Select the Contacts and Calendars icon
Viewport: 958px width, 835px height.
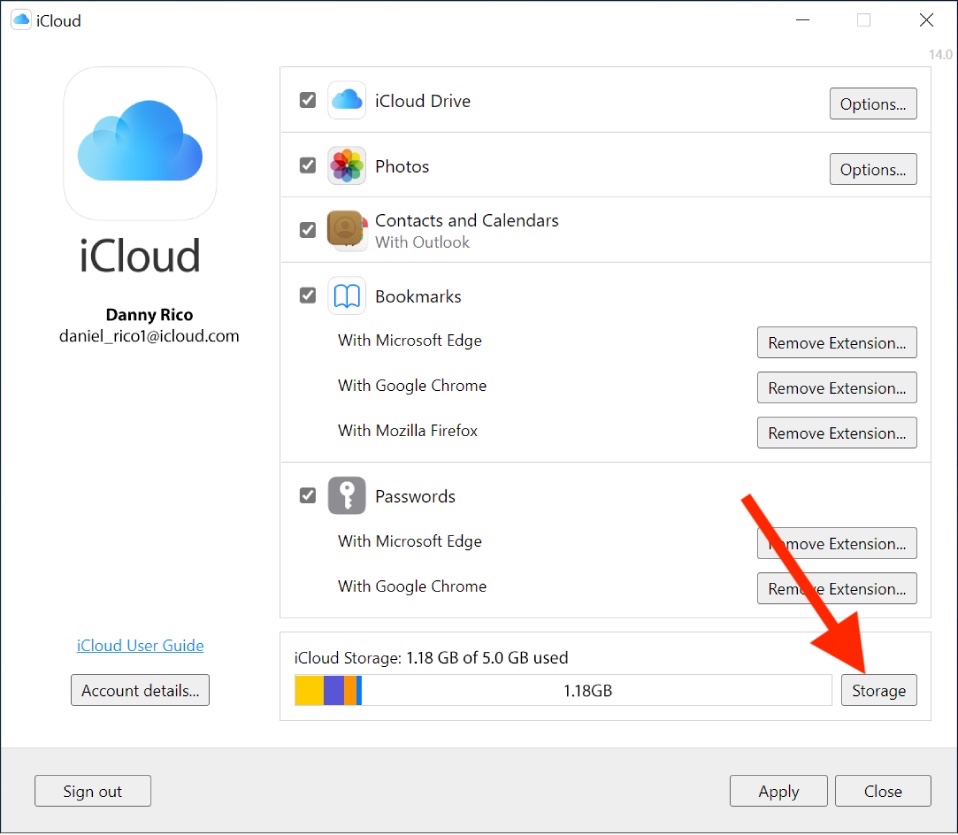pyautogui.click(x=346, y=229)
